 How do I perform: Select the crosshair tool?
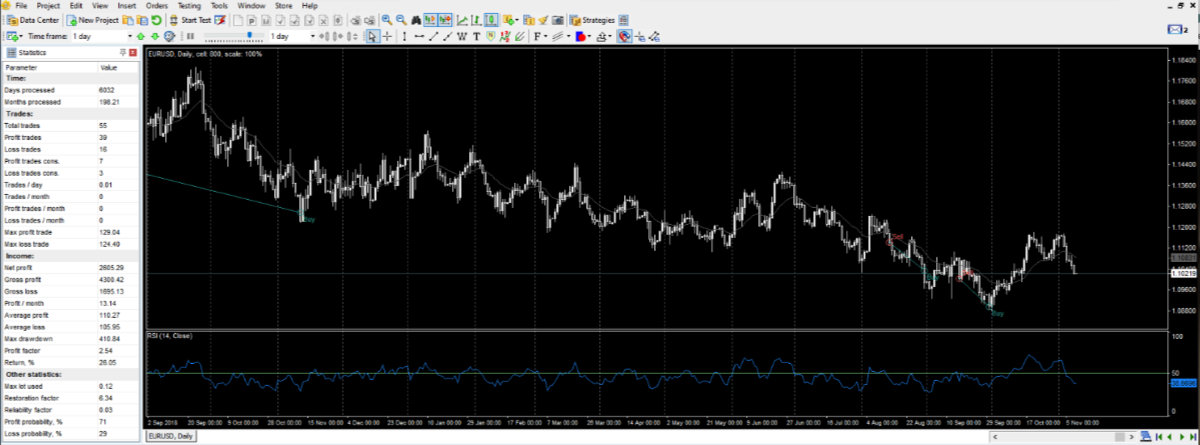coord(387,36)
